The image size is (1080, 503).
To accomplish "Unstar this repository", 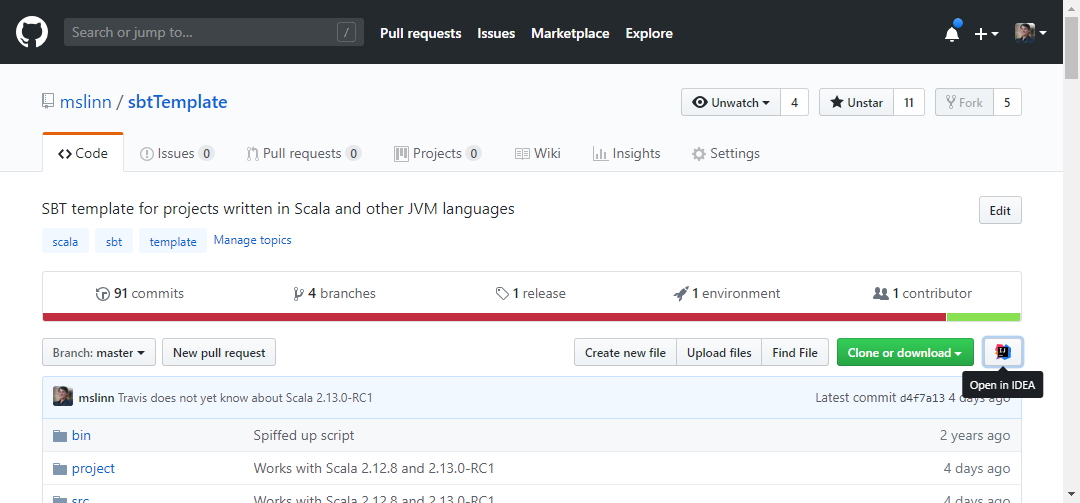I will [x=856, y=102].
